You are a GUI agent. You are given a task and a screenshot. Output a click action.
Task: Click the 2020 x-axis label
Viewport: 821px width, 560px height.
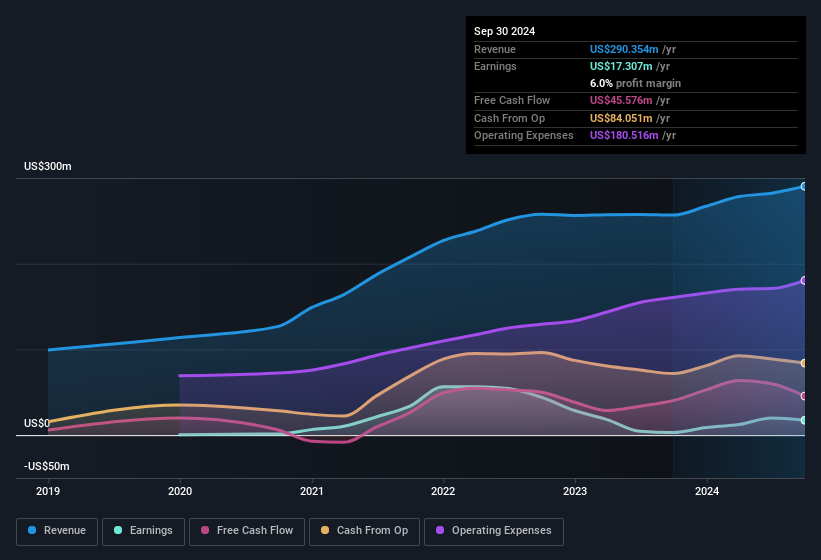(180, 491)
